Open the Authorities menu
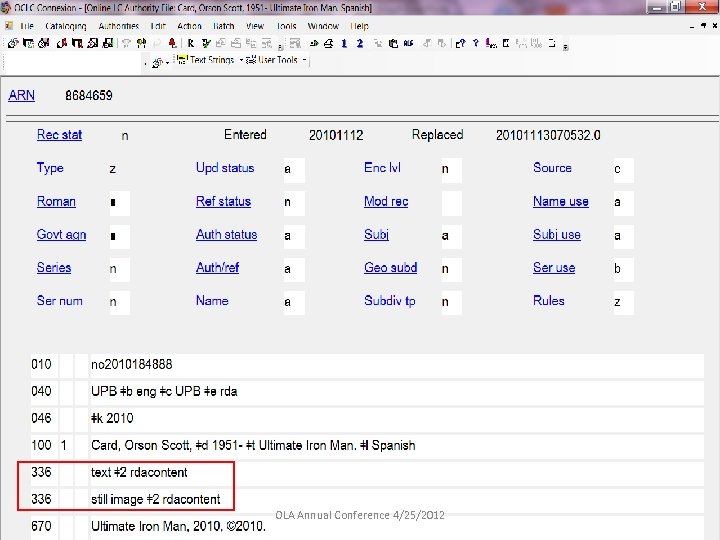 118,26
